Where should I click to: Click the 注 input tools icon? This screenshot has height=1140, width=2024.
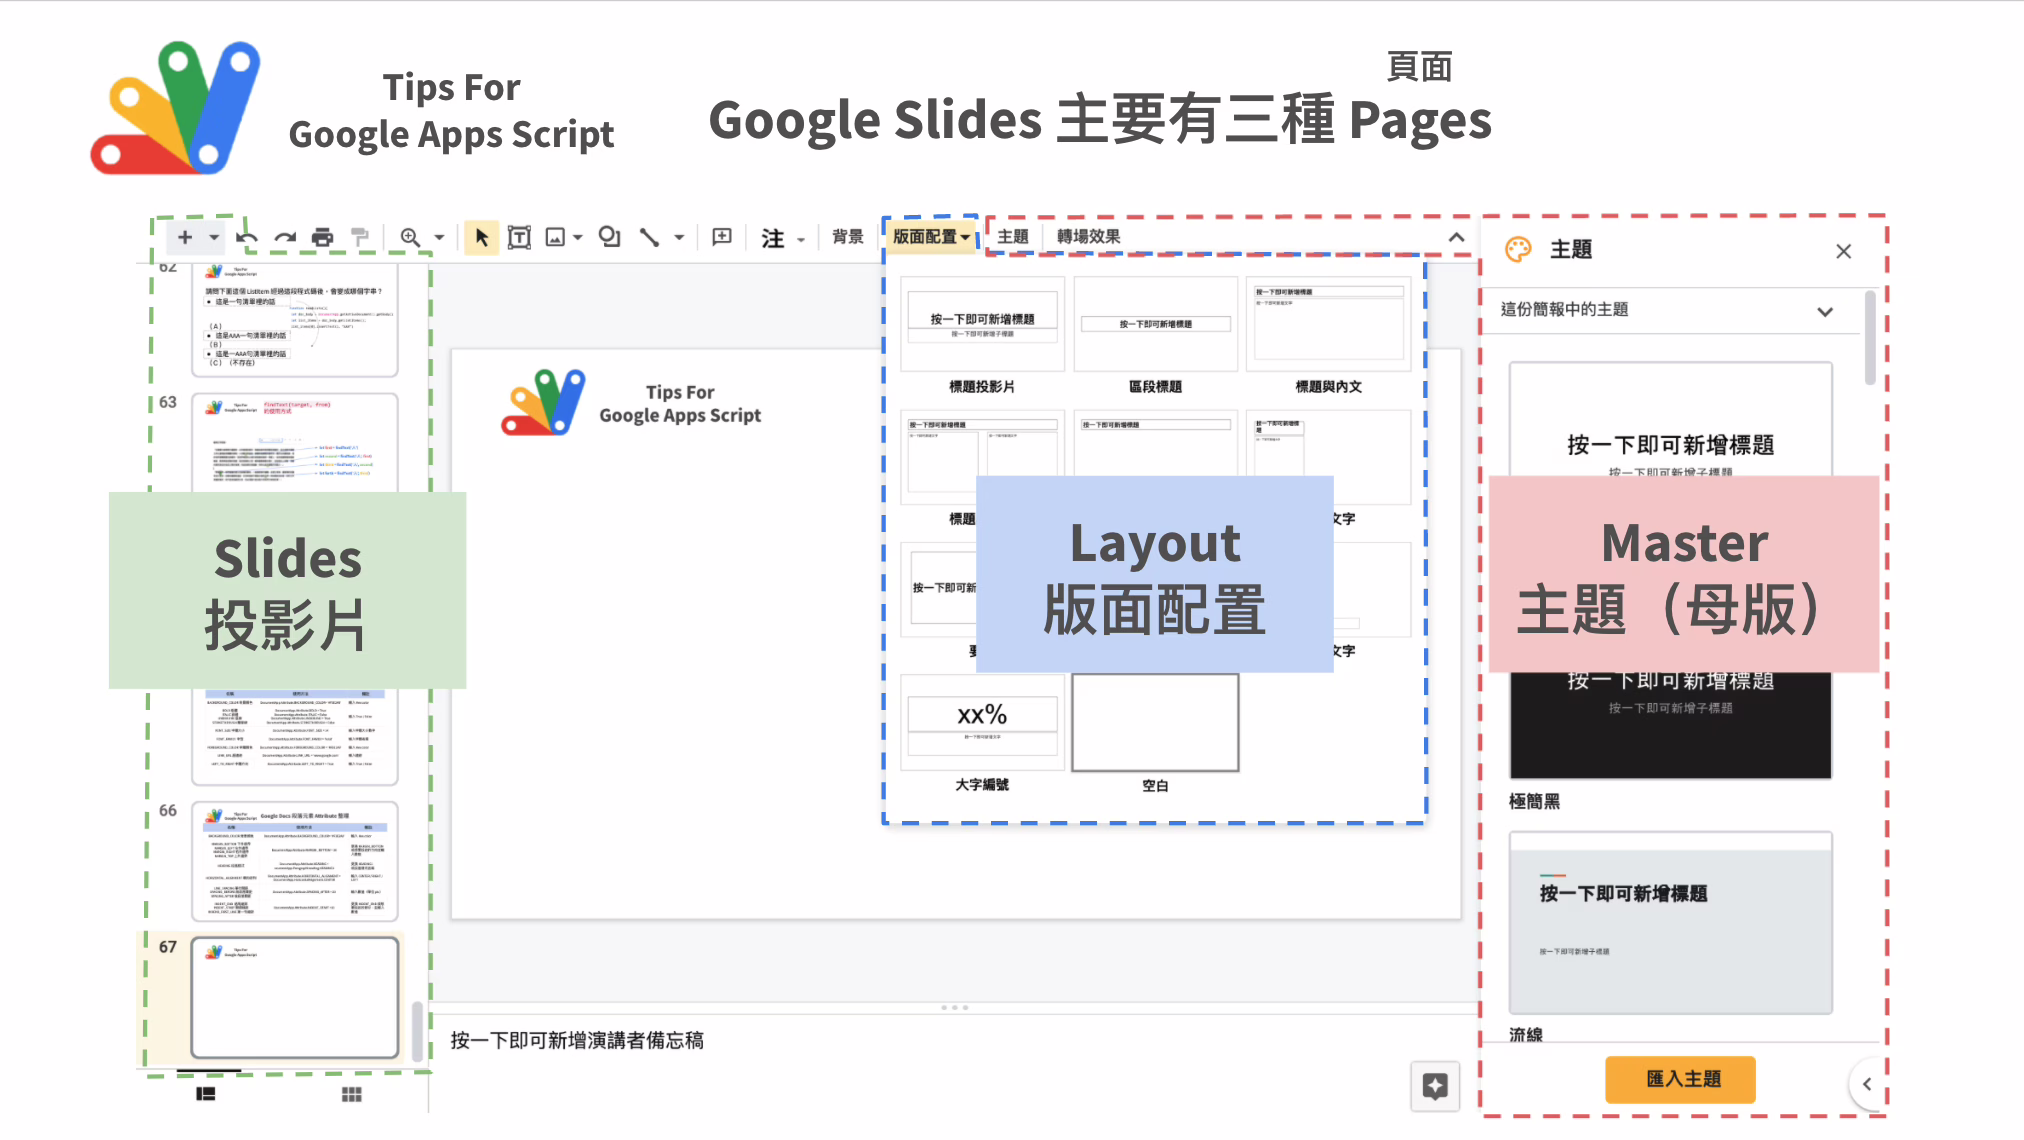pyautogui.click(x=773, y=238)
